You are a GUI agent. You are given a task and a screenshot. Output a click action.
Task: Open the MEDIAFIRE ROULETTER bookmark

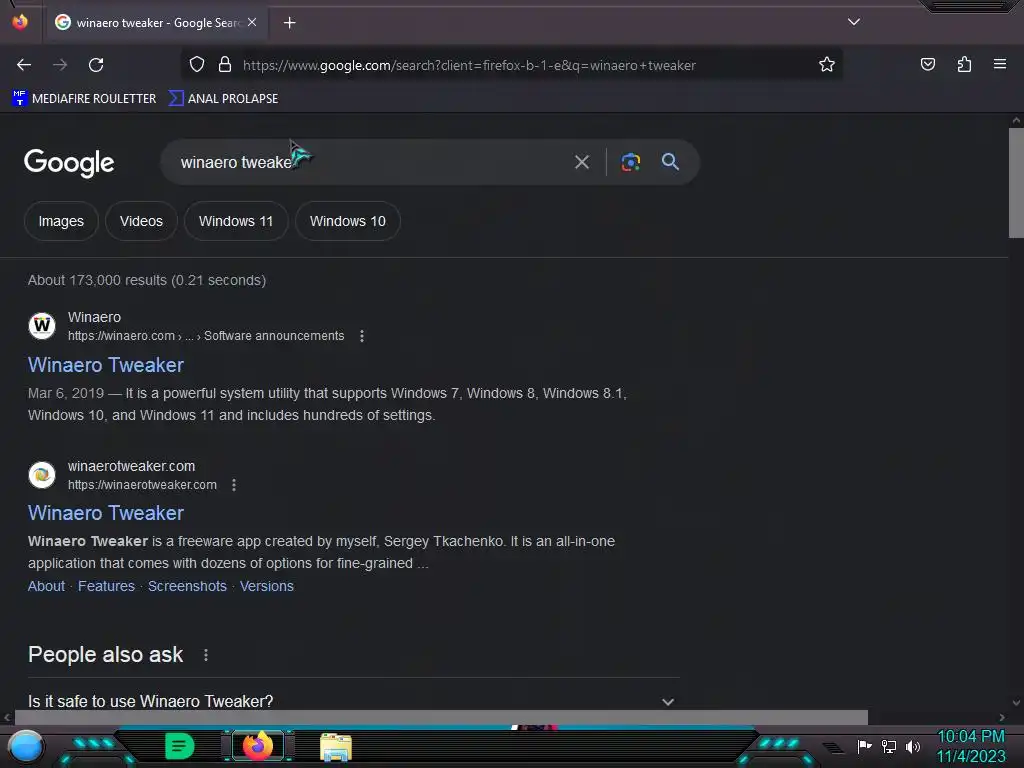click(84, 99)
